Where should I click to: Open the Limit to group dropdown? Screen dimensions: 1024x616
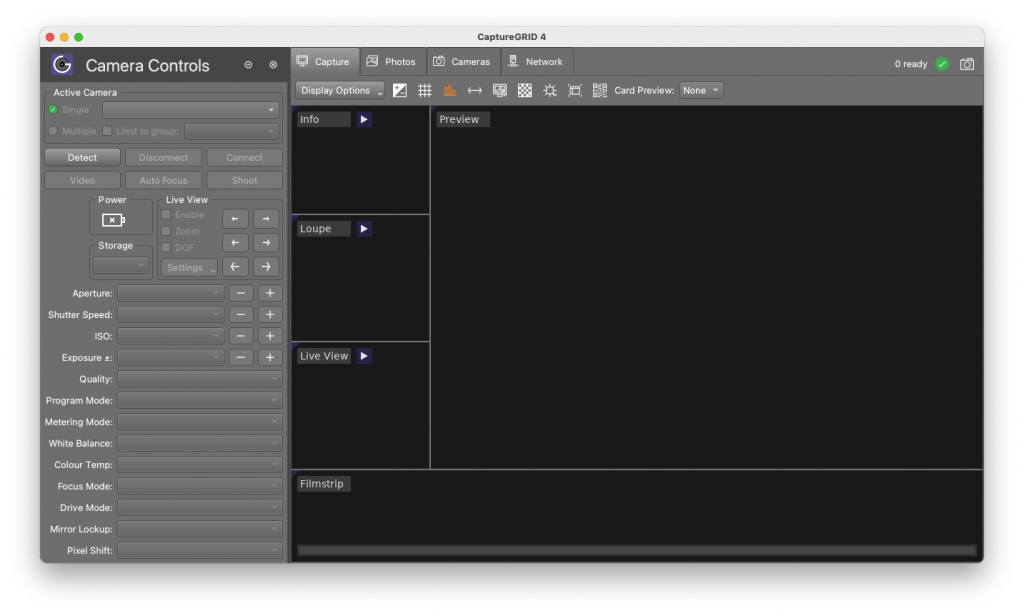(231, 131)
